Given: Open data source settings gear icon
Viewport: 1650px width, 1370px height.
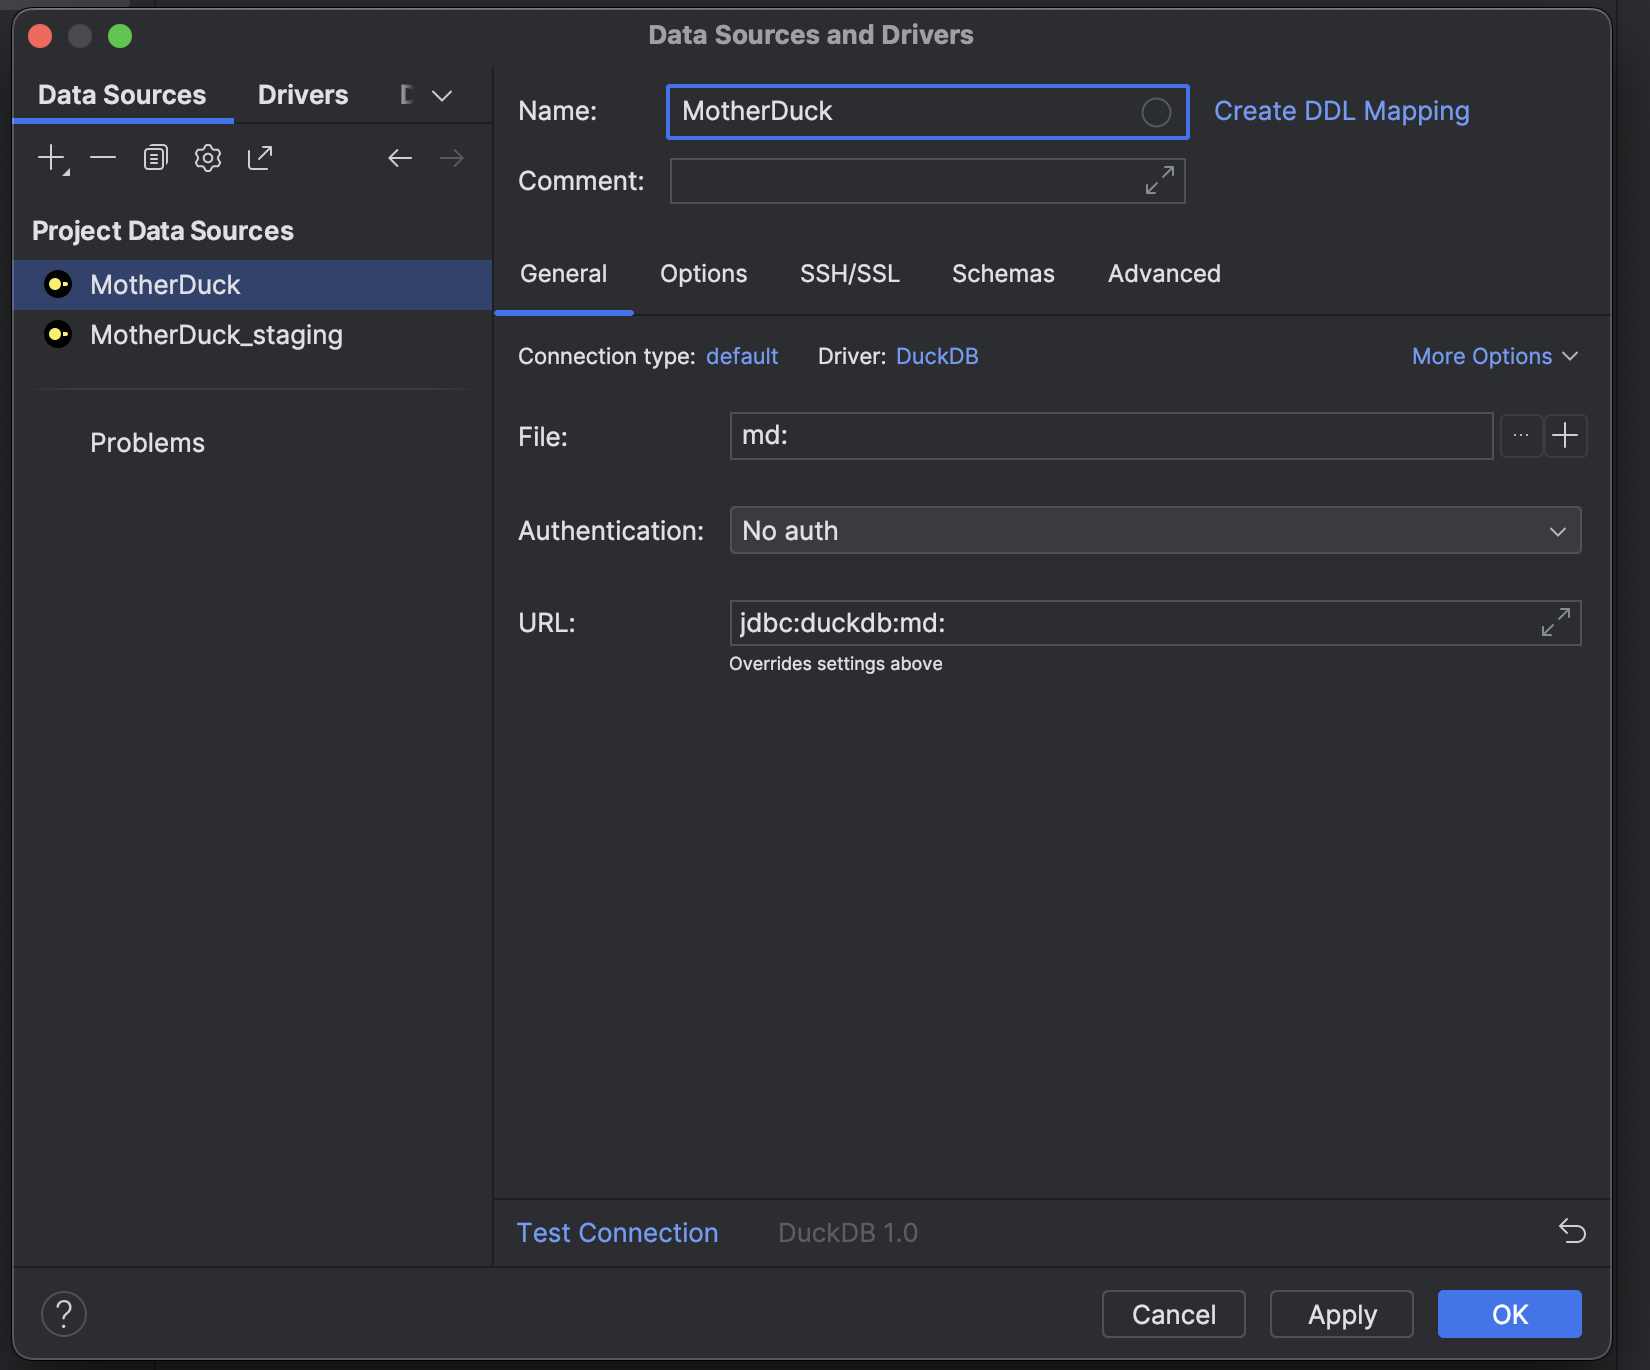Looking at the screenshot, I should click(208, 158).
